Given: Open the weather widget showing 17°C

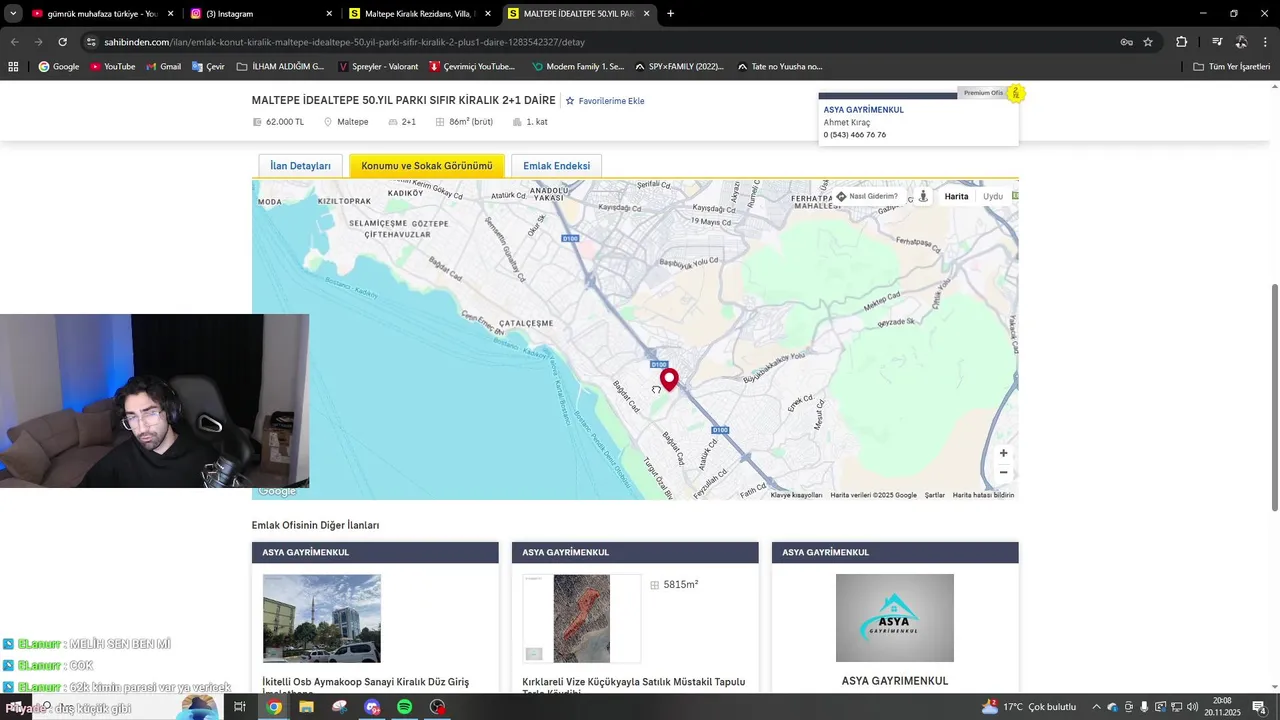Looking at the screenshot, I should click(1030, 707).
